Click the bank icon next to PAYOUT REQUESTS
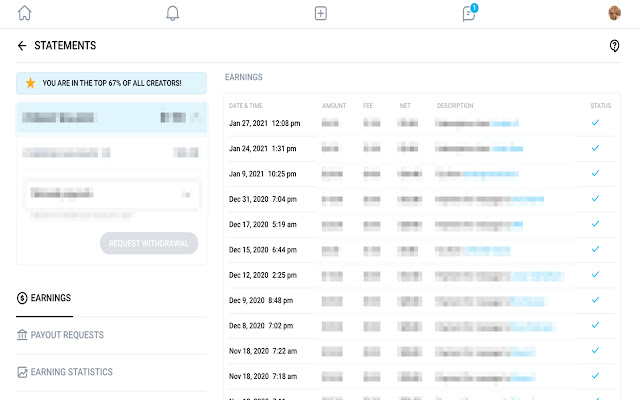The height and width of the screenshot is (400, 640). pyautogui.click(x=22, y=335)
